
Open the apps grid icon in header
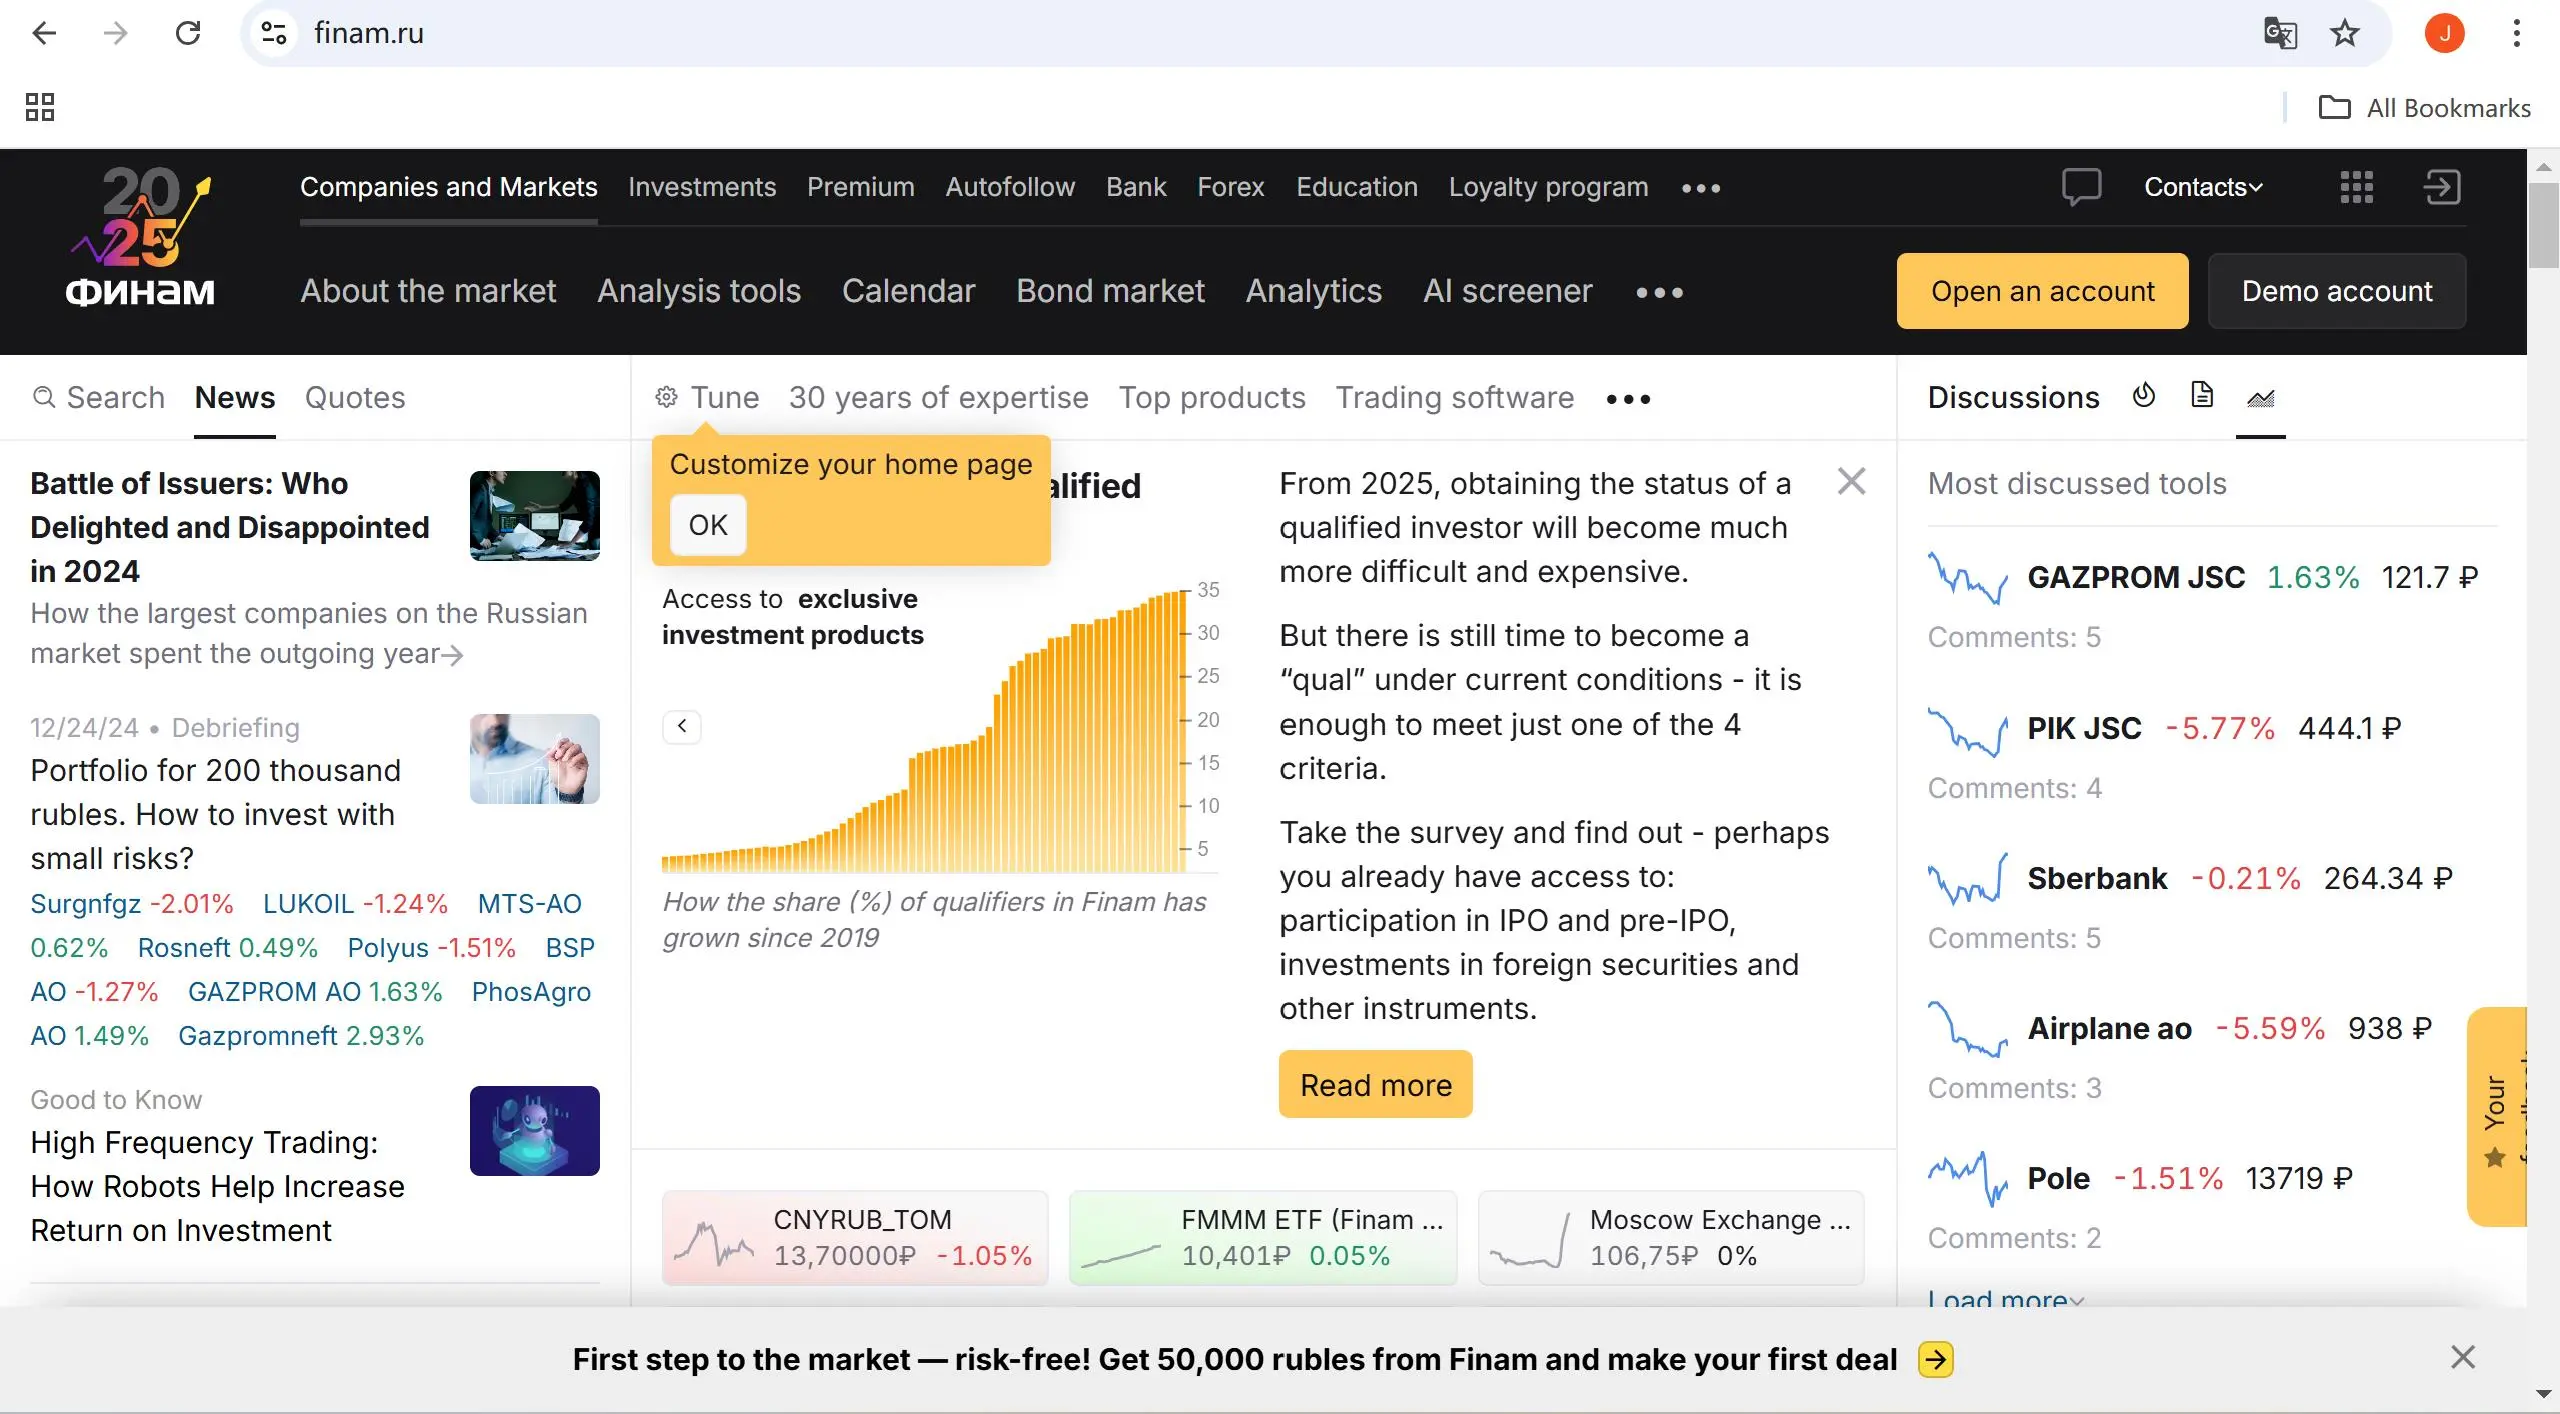coord(2357,187)
